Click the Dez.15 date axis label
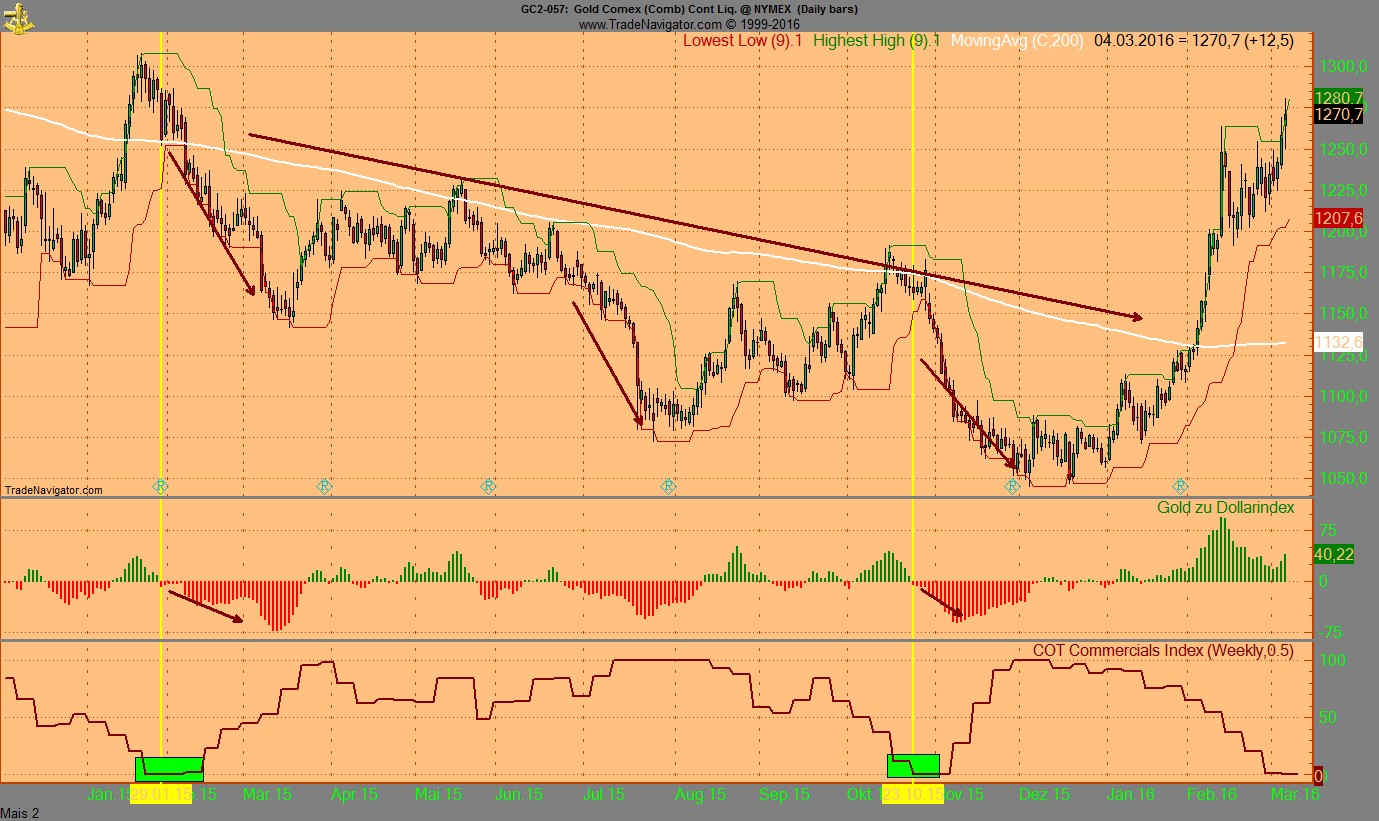This screenshot has height=821, width=1379. 1045,795
